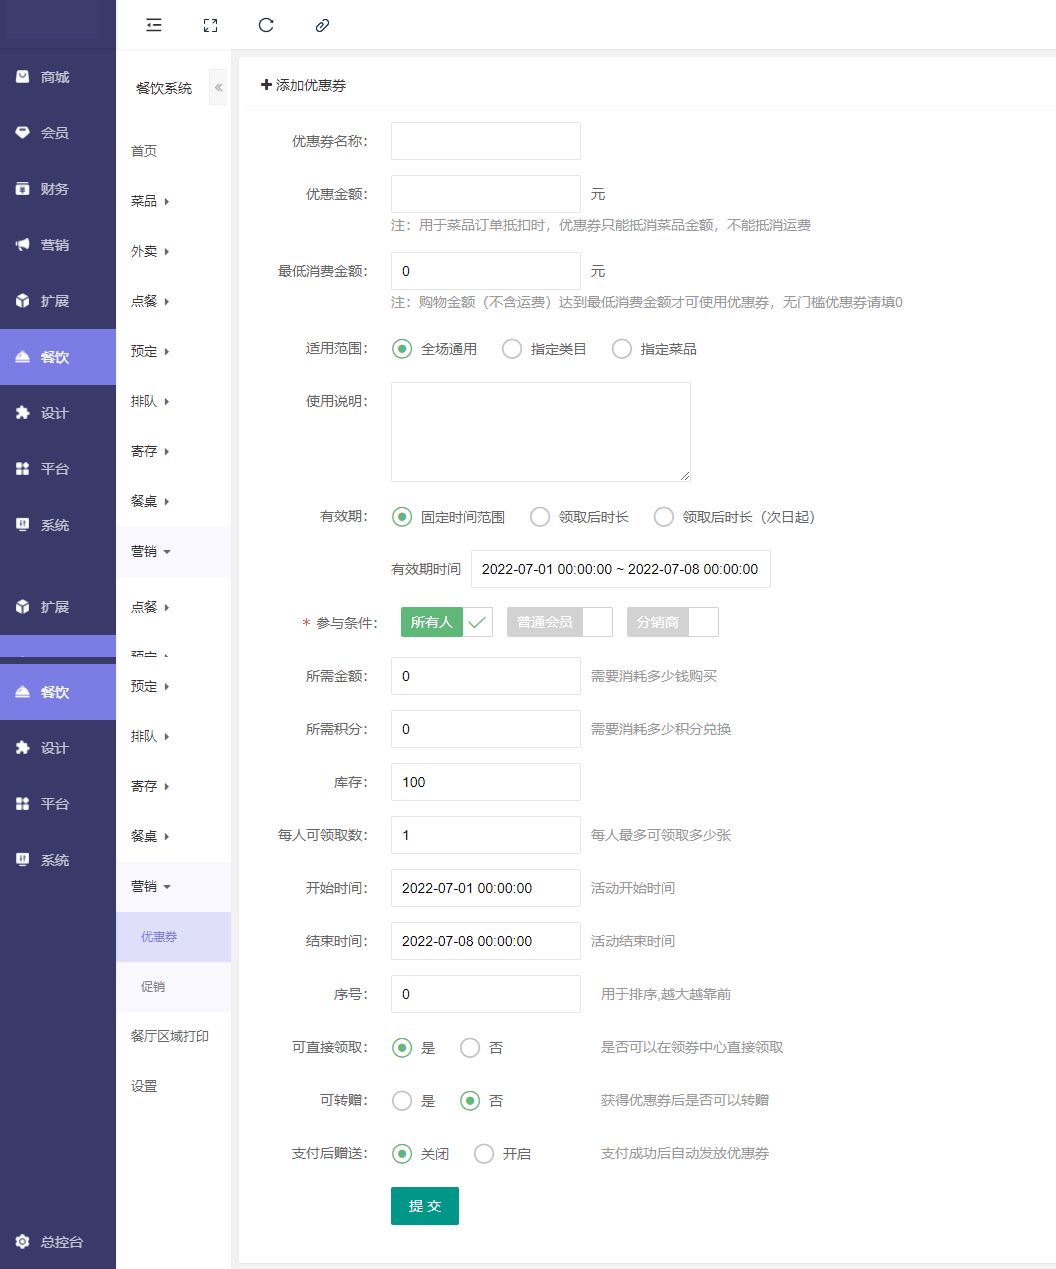Viewport: 1056px width, 1269px height.
Task: Expand the 外卖 submenu
Action: (x=150, y=251)
